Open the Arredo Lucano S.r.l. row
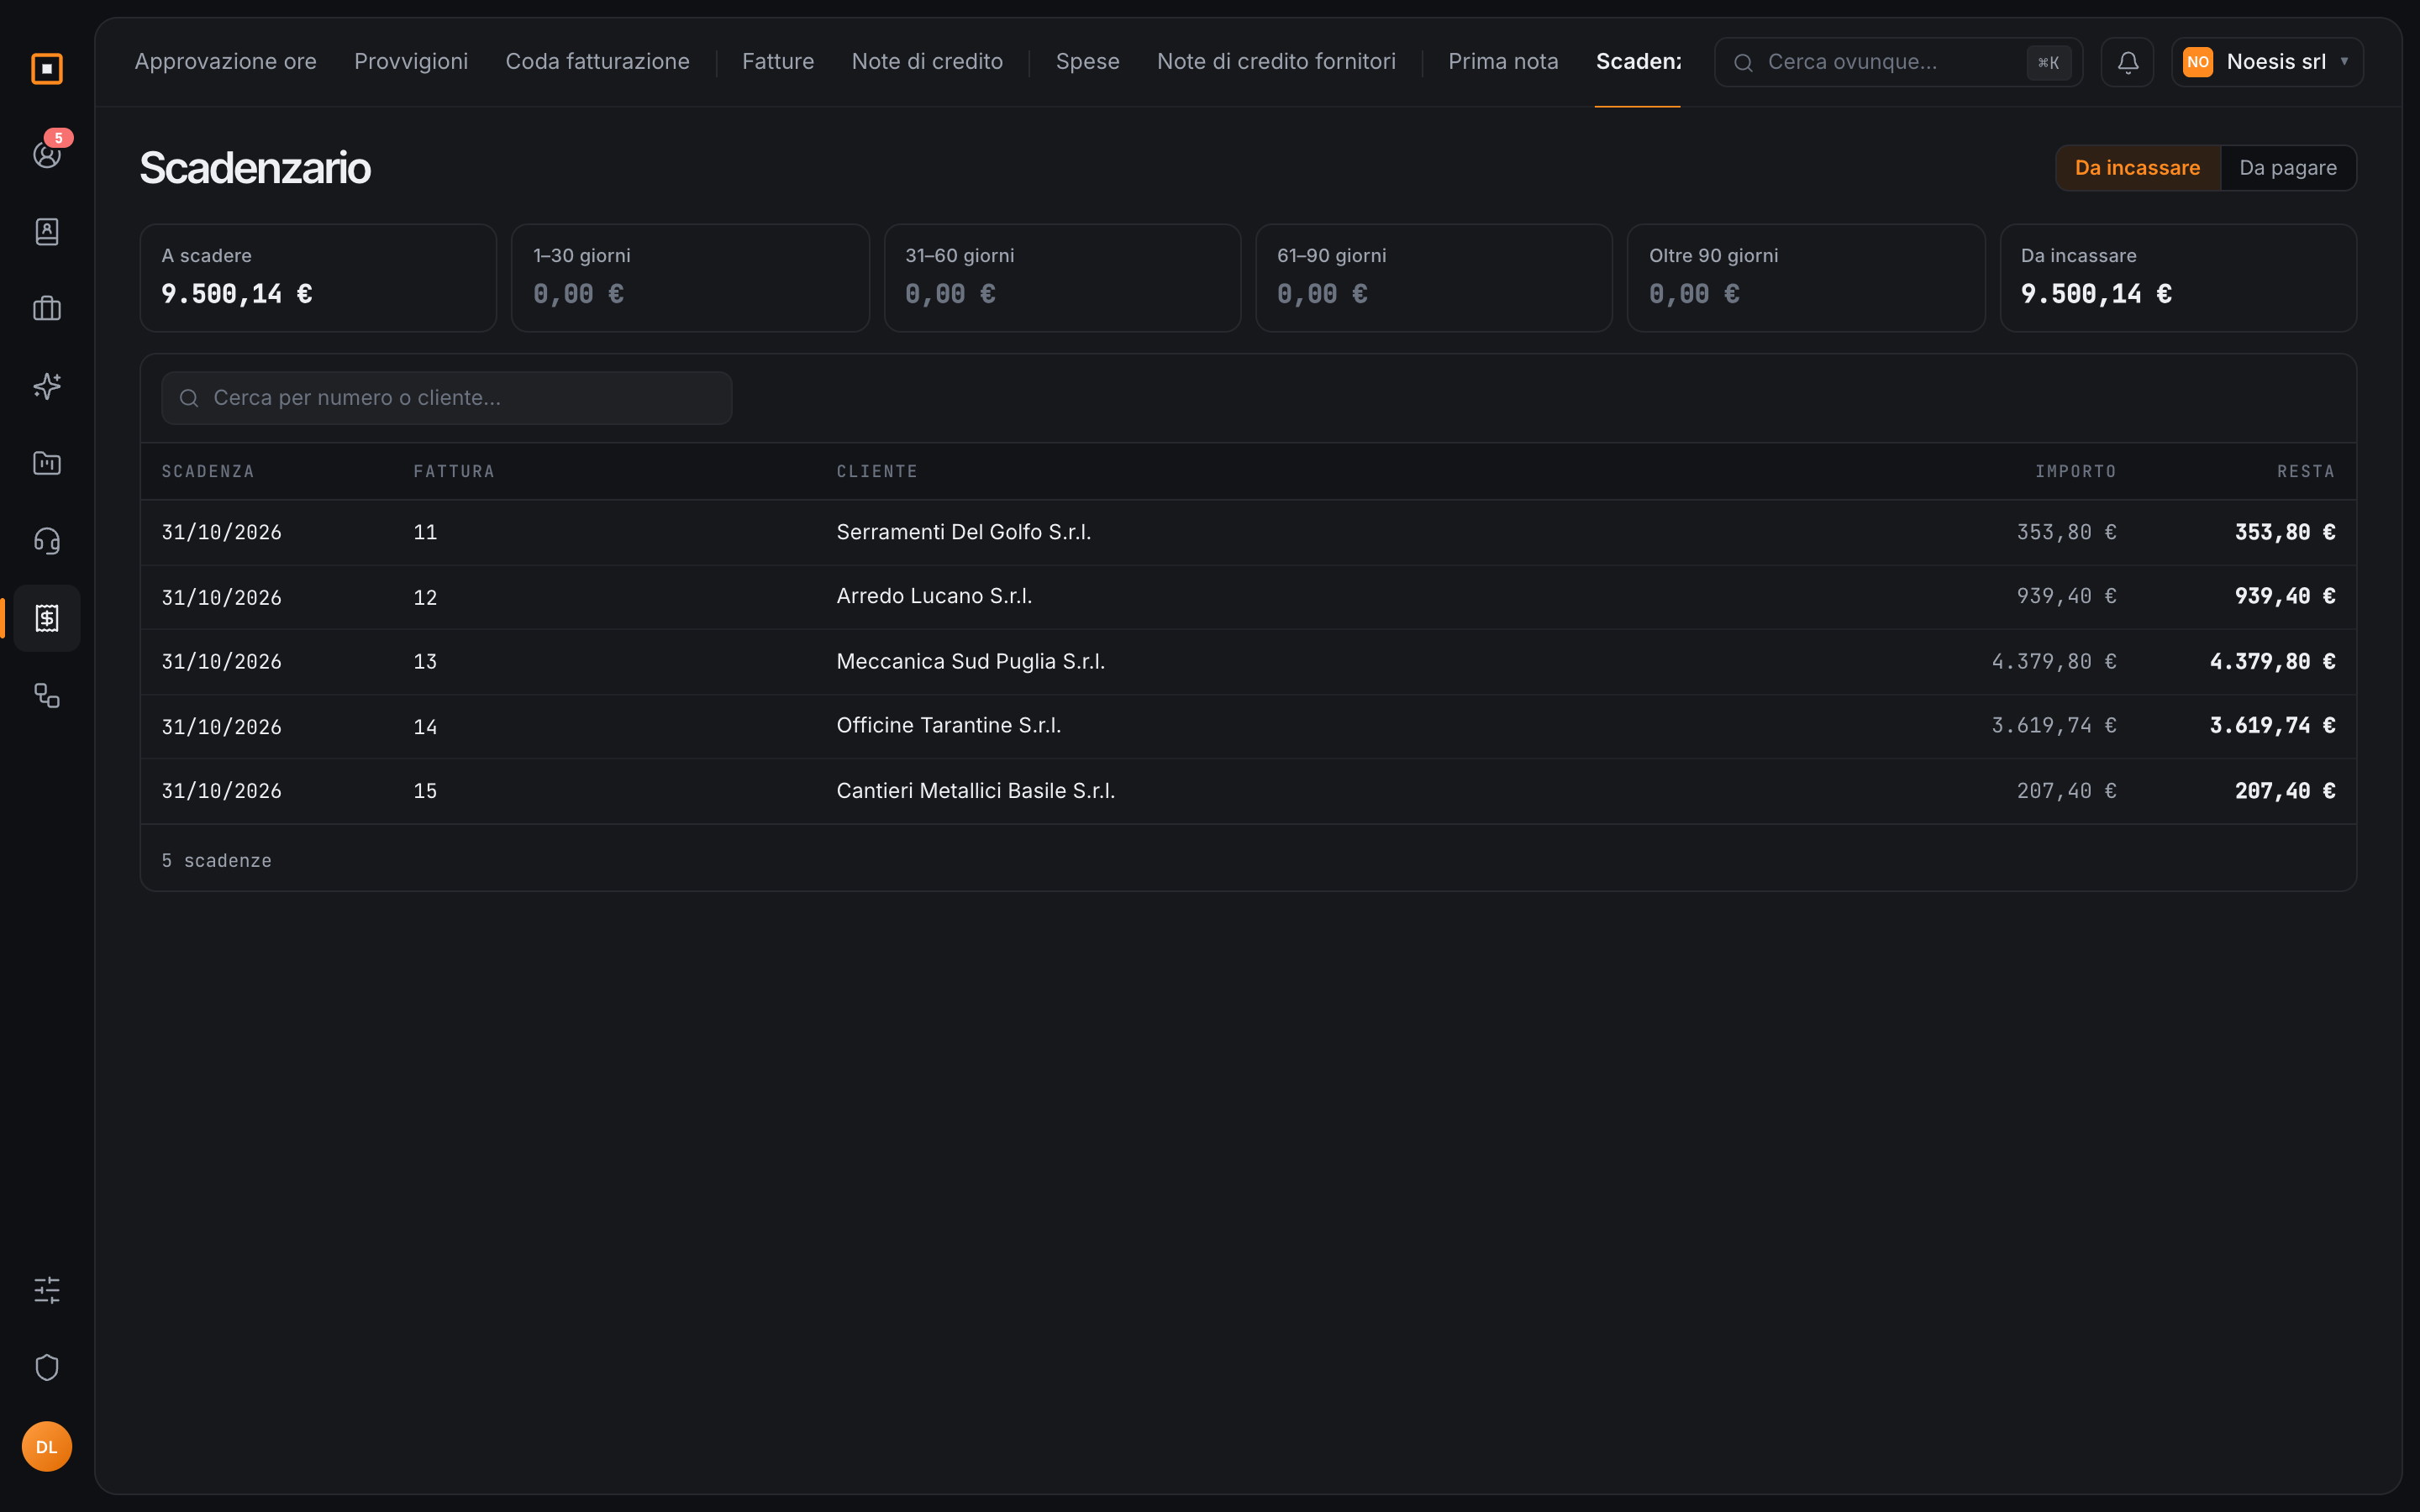 [1248, 597]
